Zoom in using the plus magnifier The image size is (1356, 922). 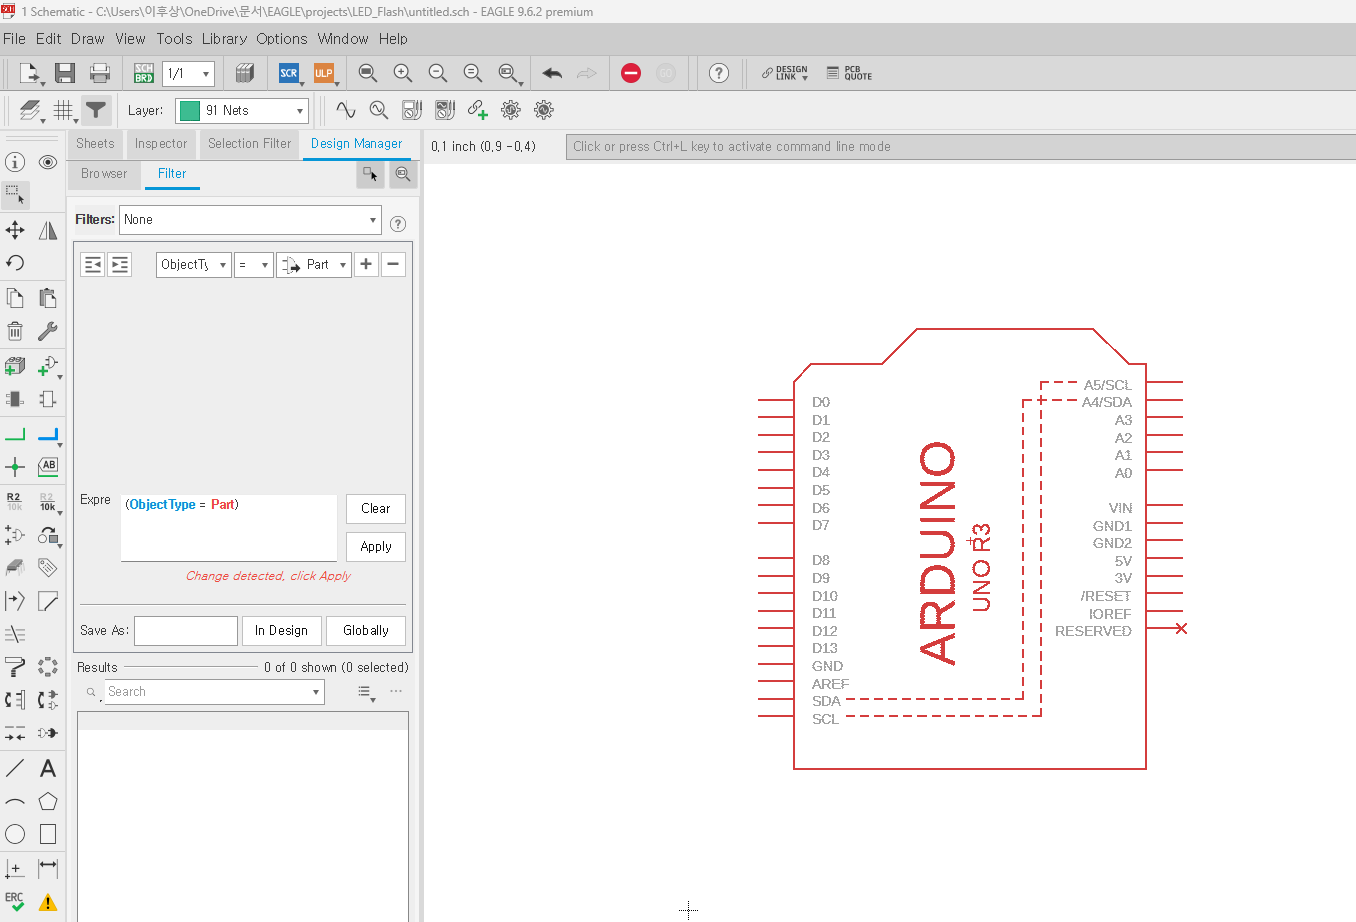403,73
